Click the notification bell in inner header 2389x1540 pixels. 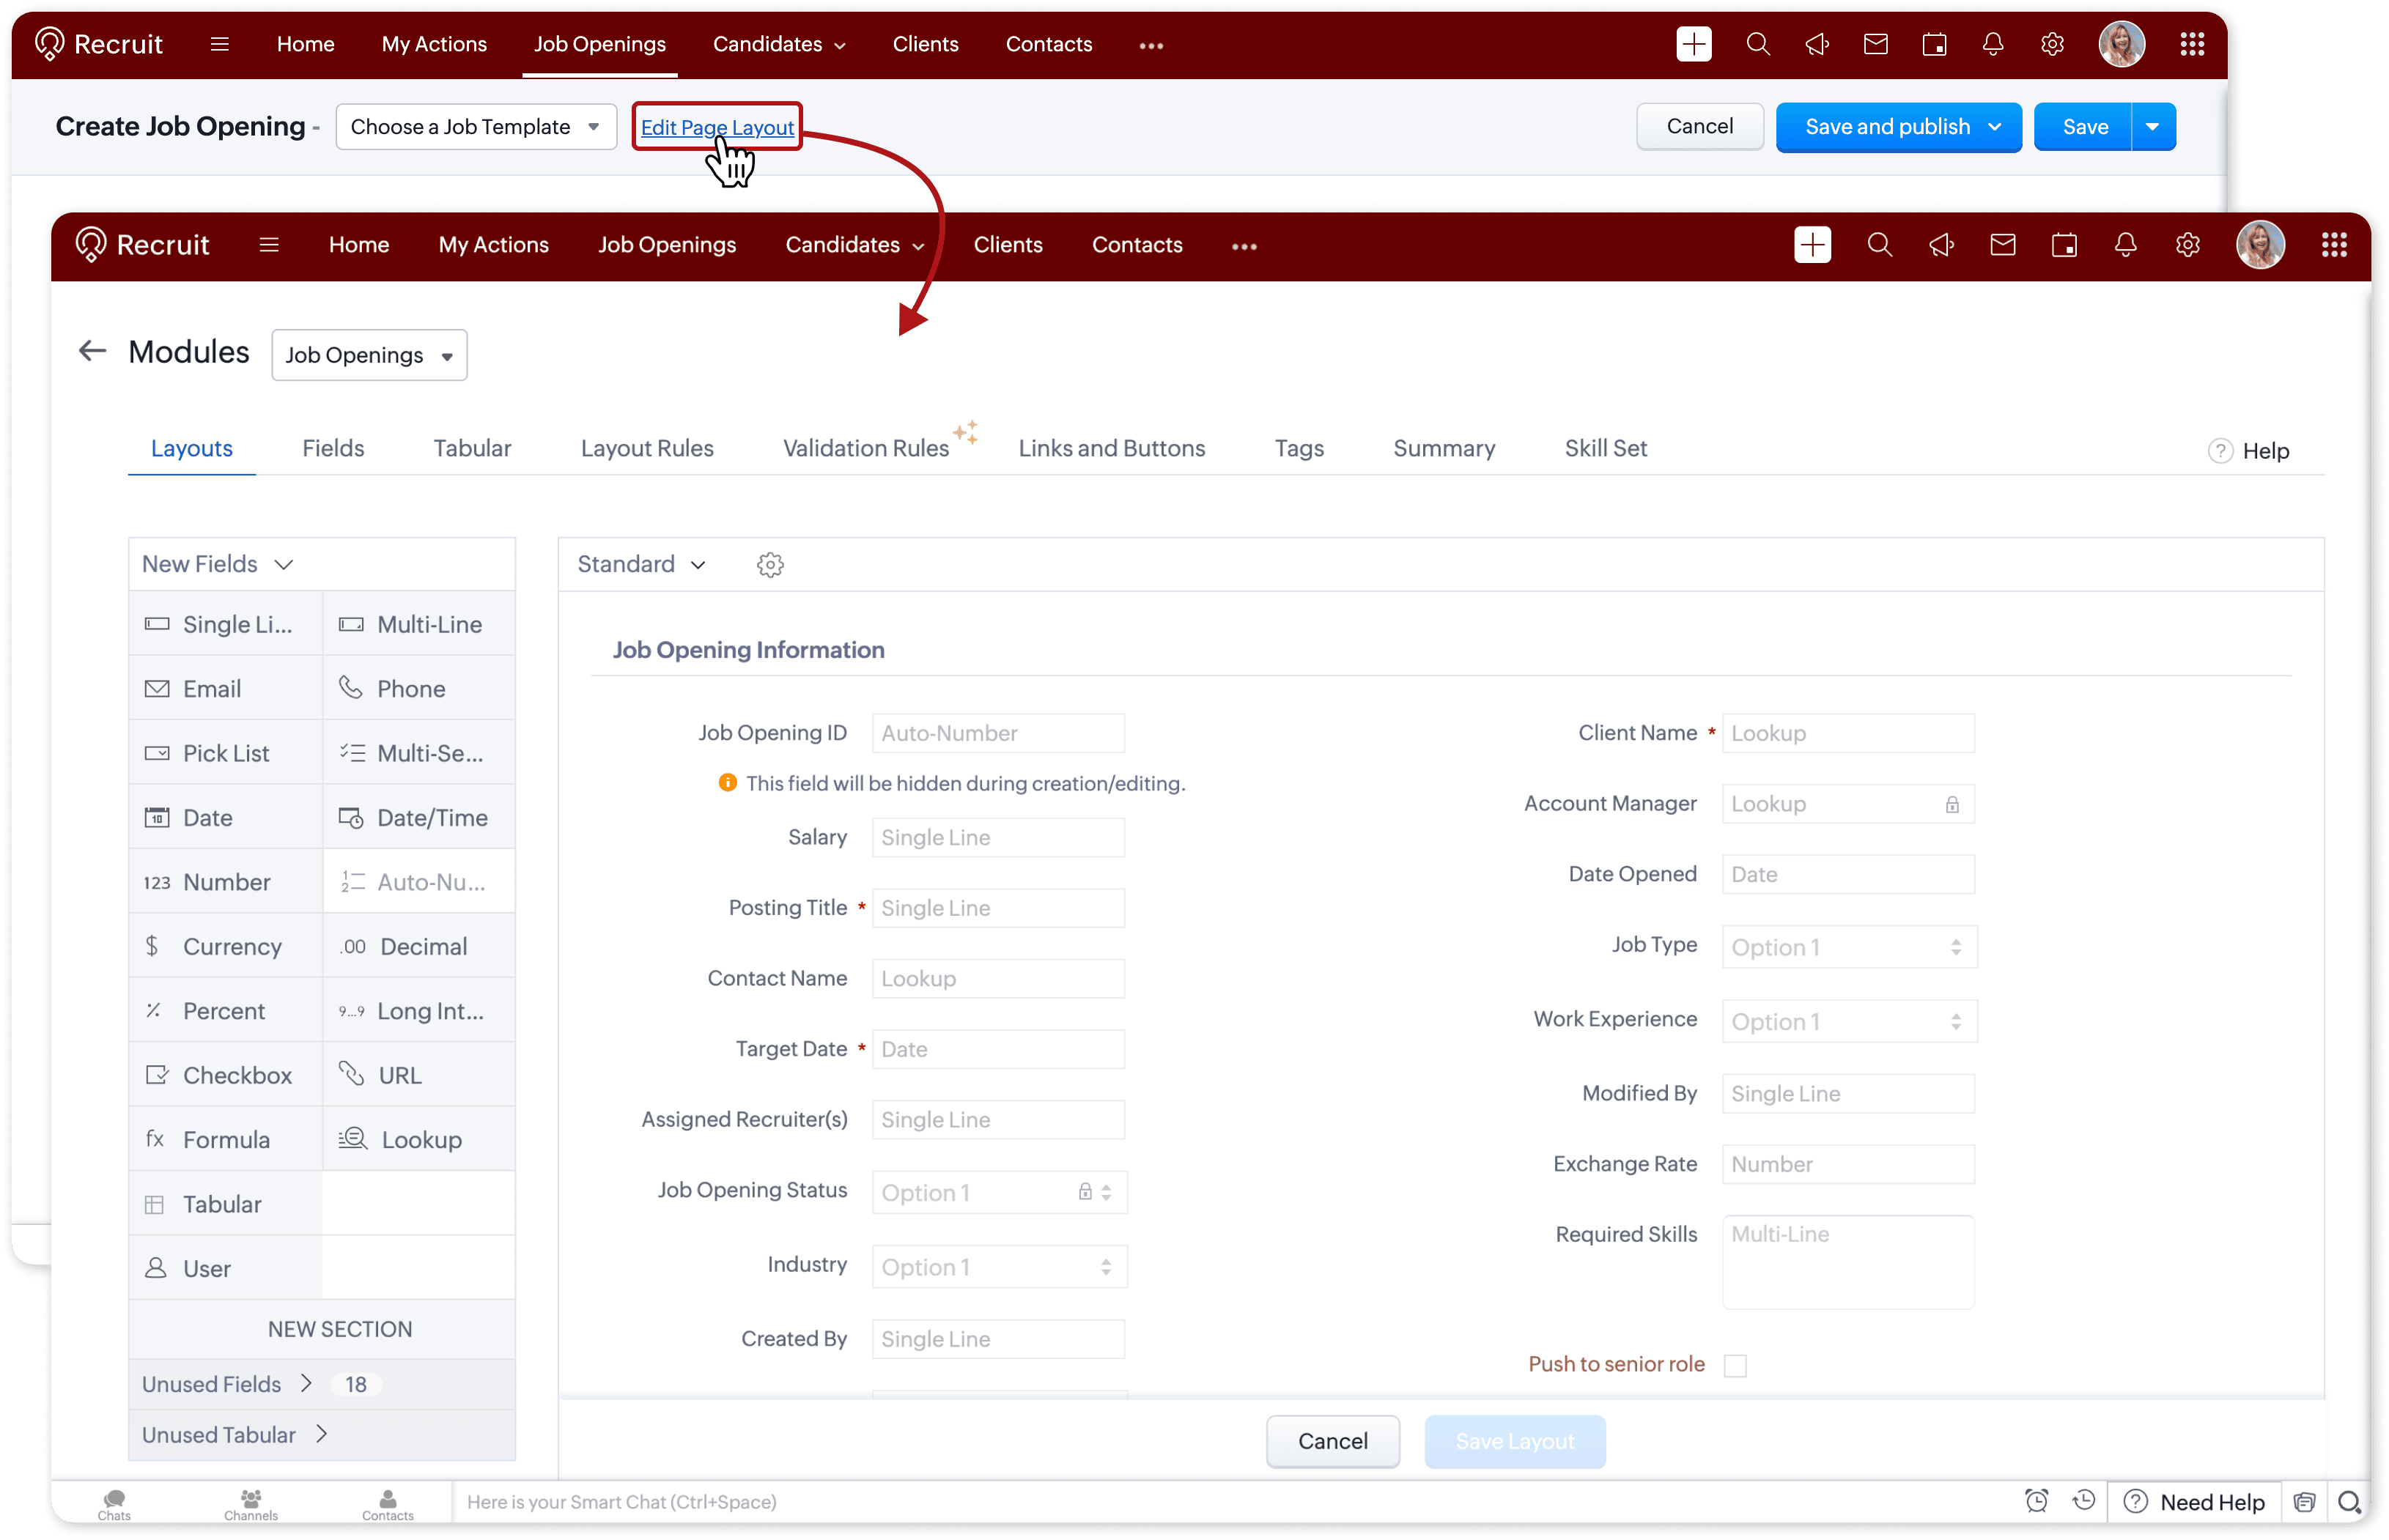(2125, 246)
